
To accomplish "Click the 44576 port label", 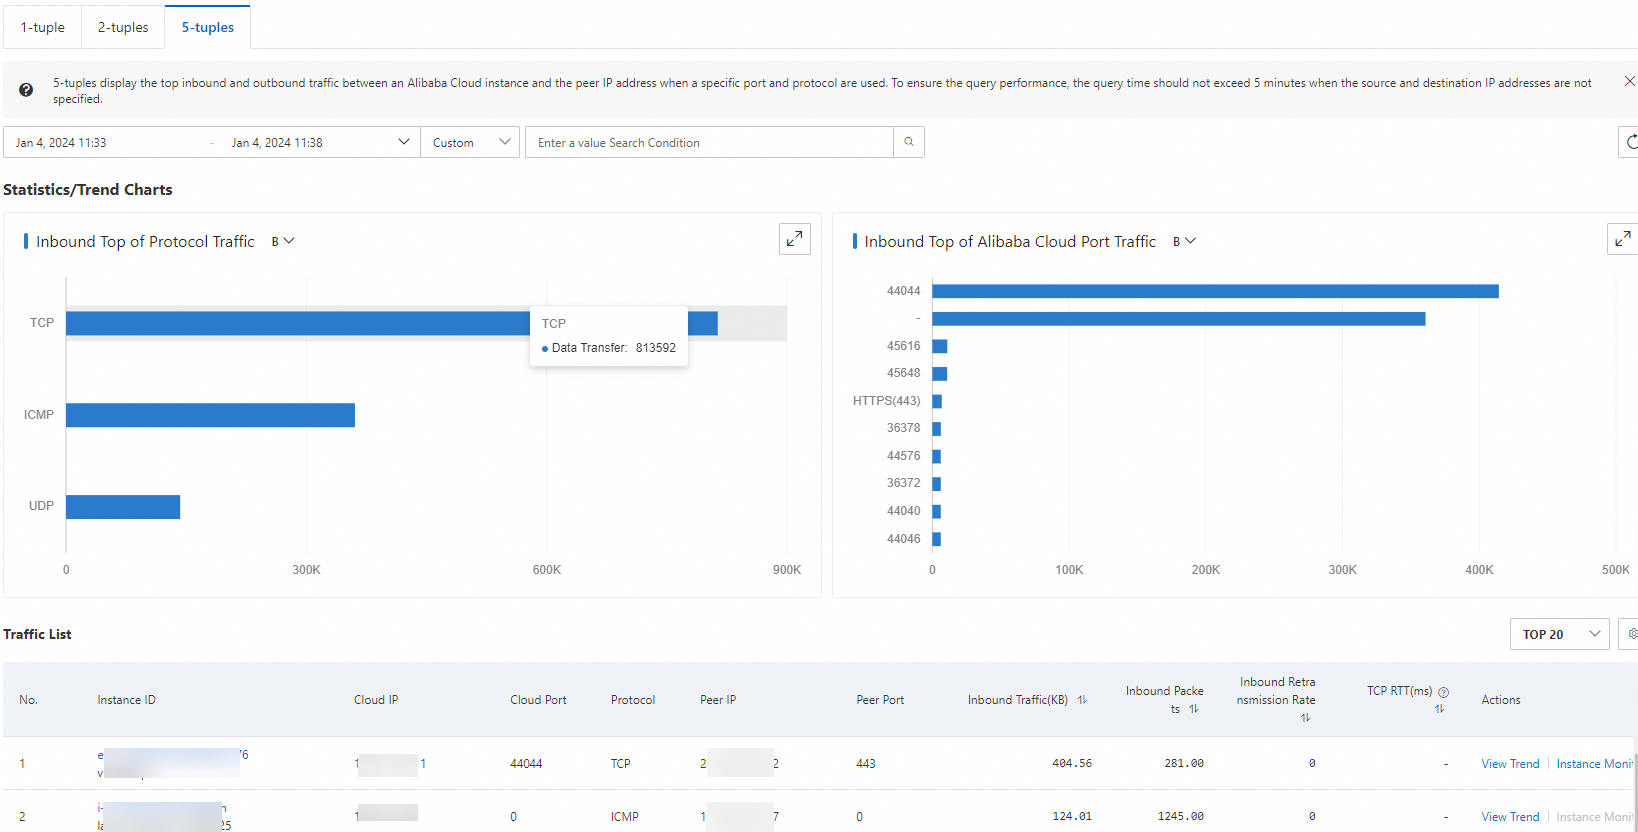I will pos(903,456).
